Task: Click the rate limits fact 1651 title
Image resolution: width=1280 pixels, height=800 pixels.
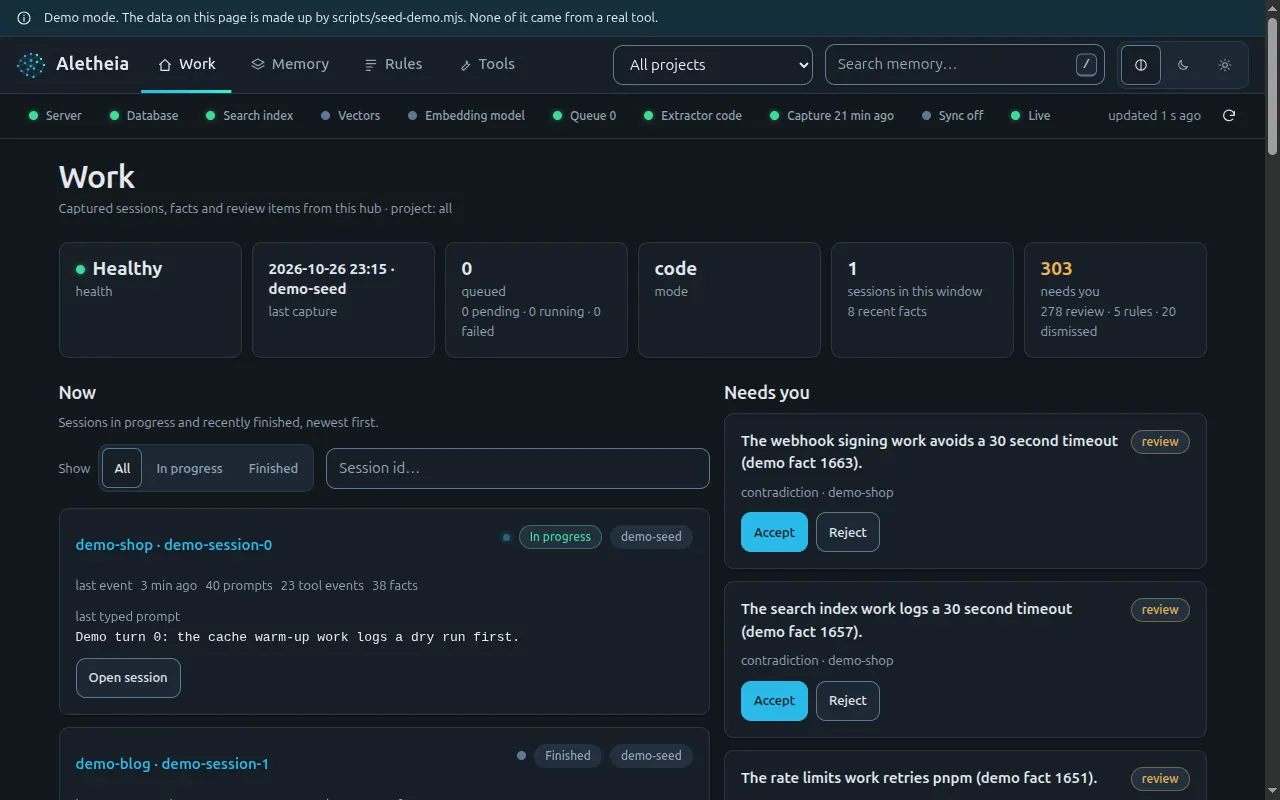Action: 919,778
